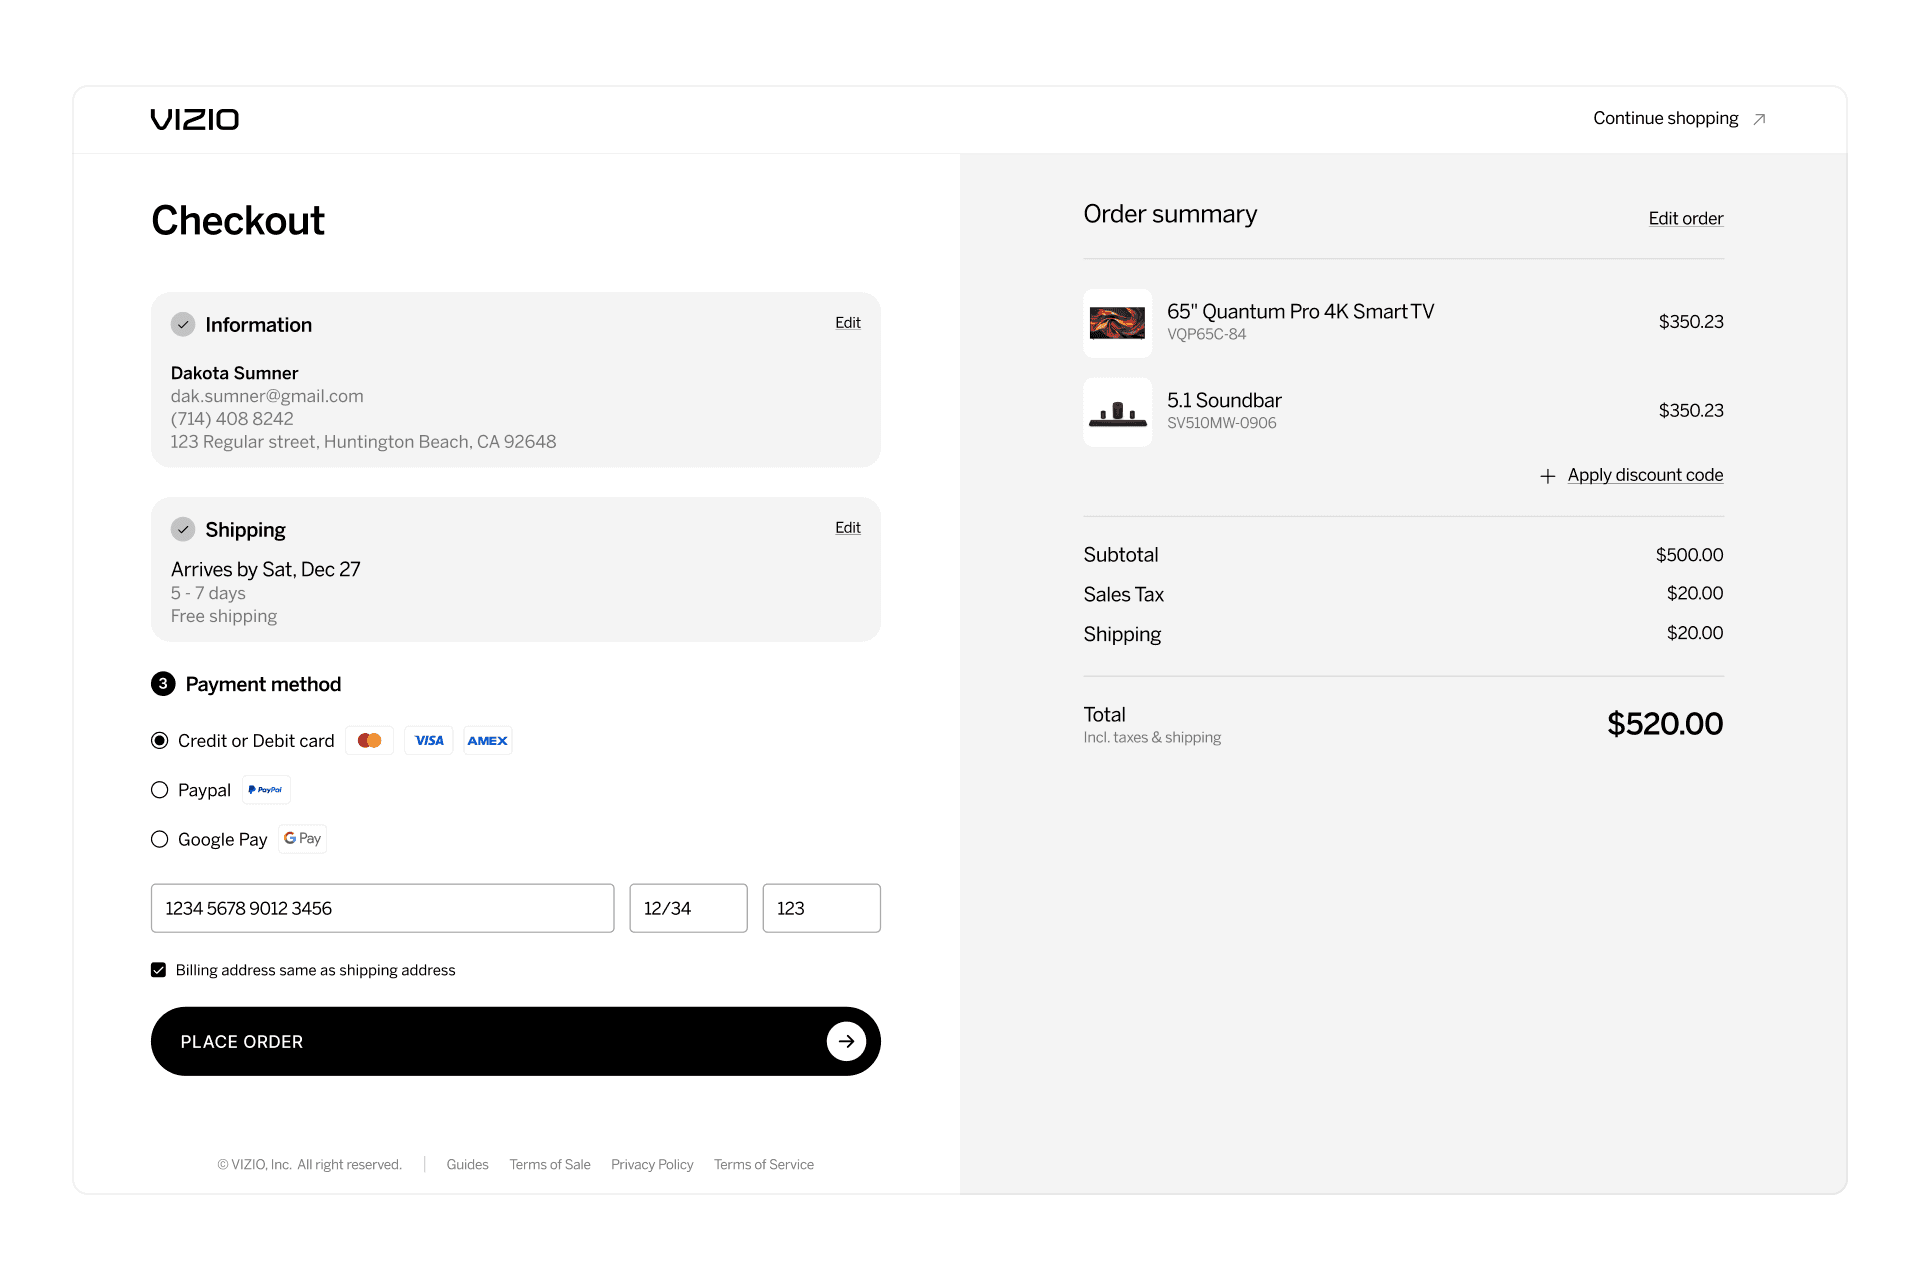The height and width of the screenshot is (1280, 1920).
Task: Edit the Shipping section
Action: click(847, 528)
